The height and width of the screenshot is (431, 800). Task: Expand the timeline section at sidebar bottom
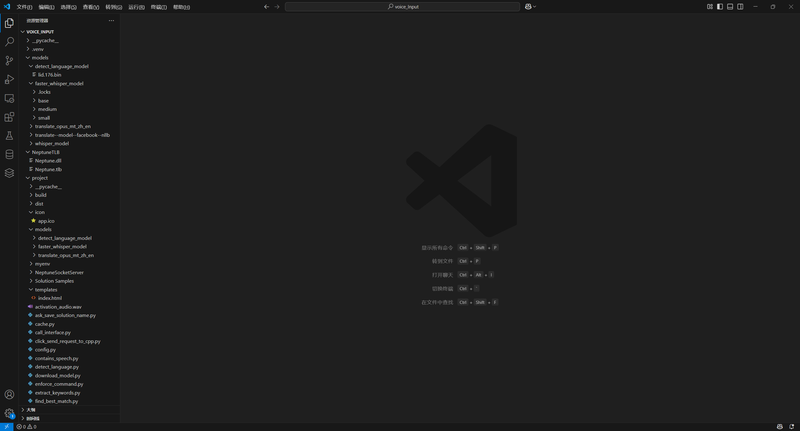pos(69,418)
